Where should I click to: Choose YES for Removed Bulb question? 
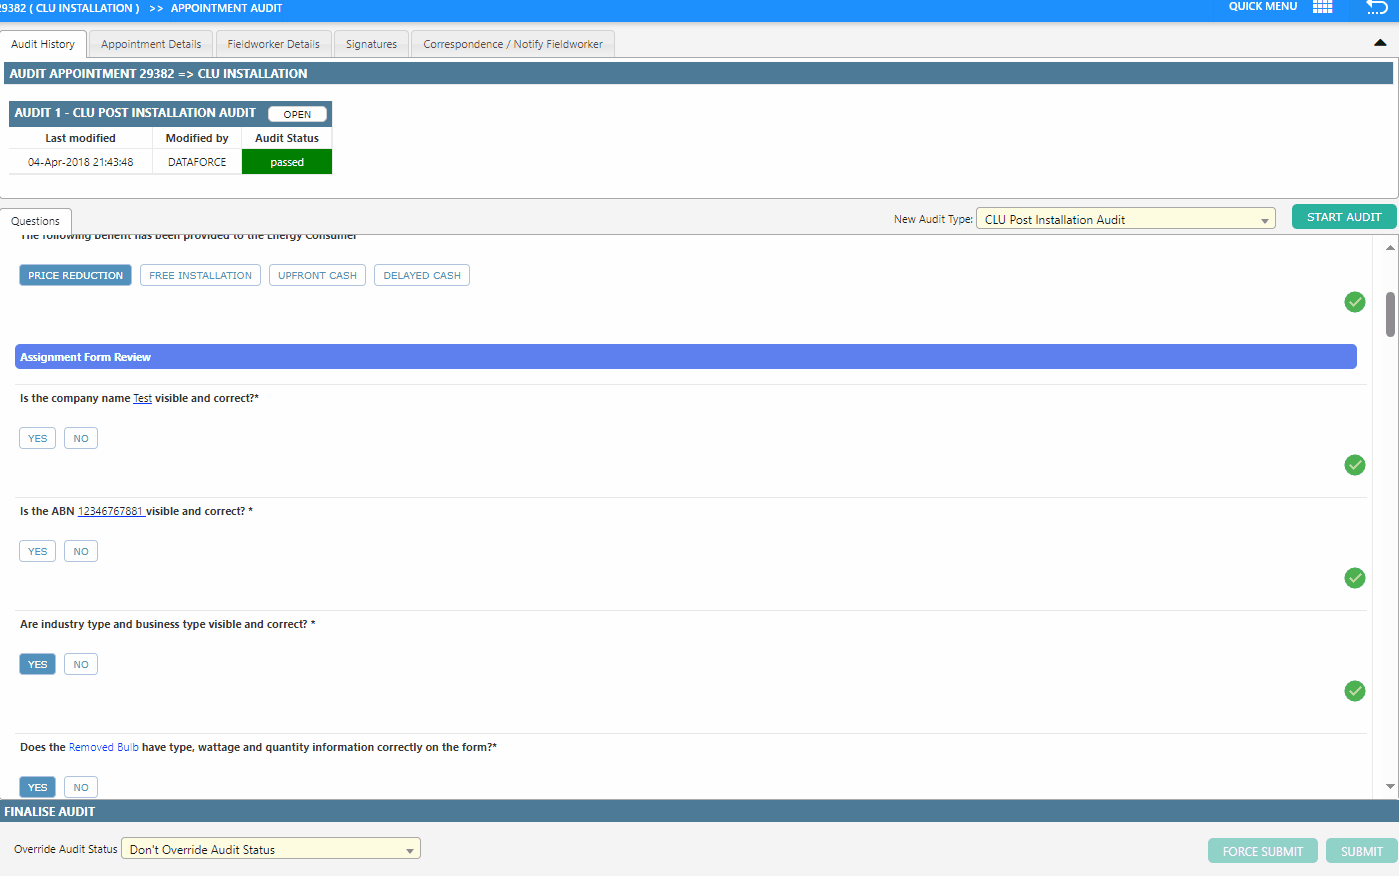[x=38, y=787]
